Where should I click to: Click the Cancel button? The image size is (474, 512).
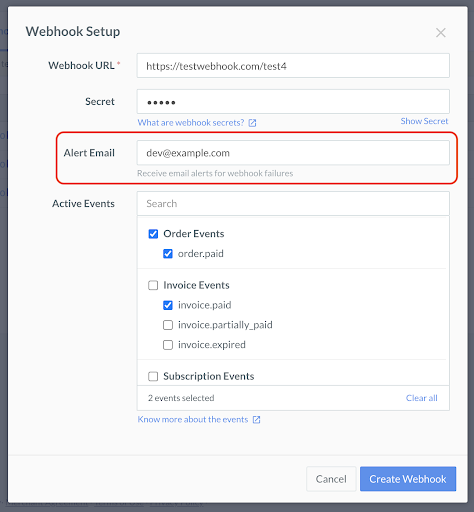[x=331, y=479]
